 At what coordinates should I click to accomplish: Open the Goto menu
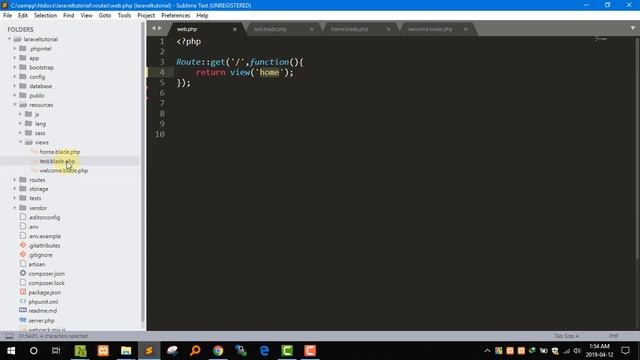(105, 16)
